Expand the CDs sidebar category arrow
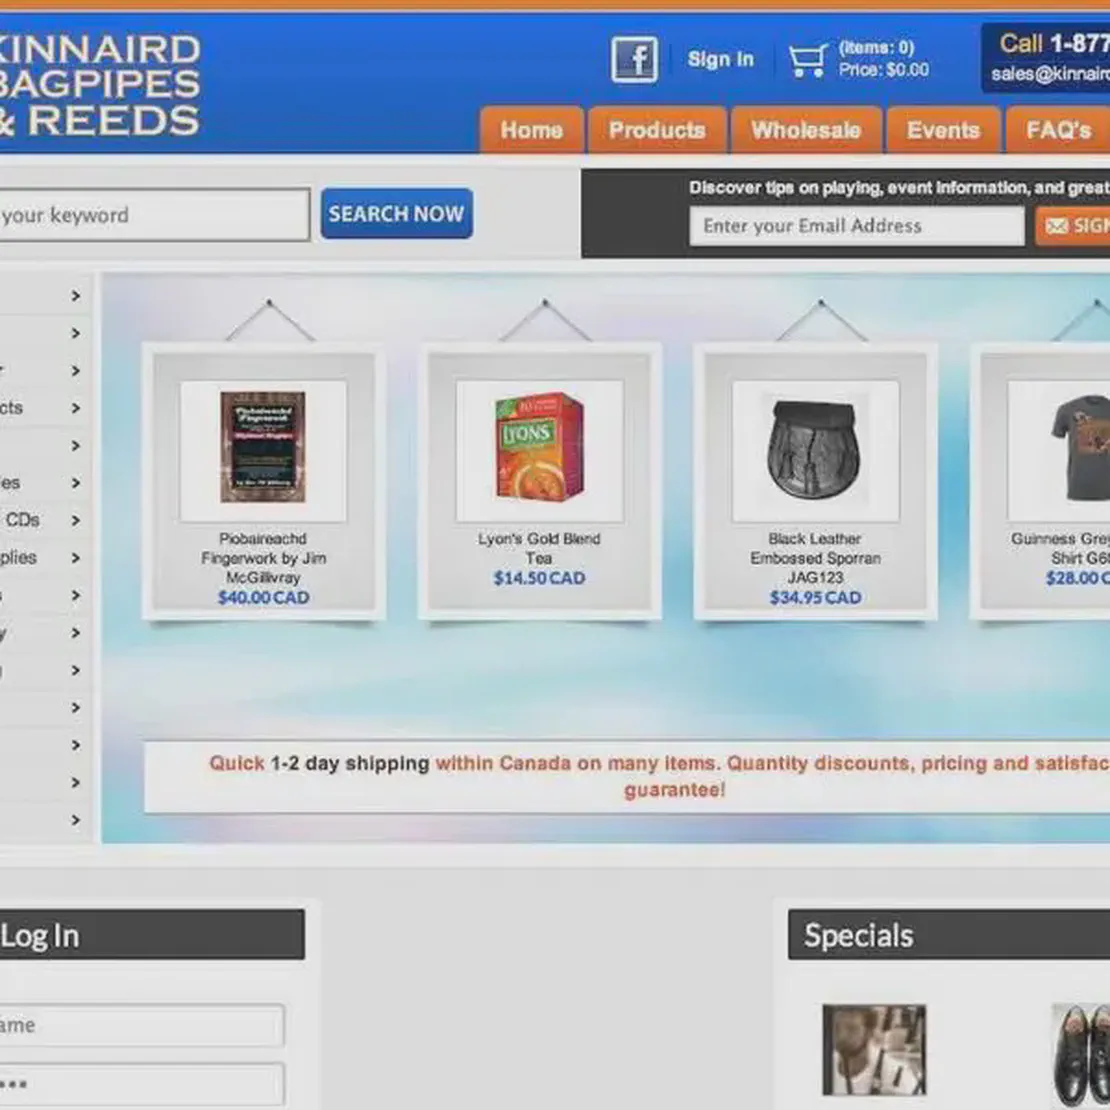This screenshot has height=1110, width=1110. [x=76, y=520]
